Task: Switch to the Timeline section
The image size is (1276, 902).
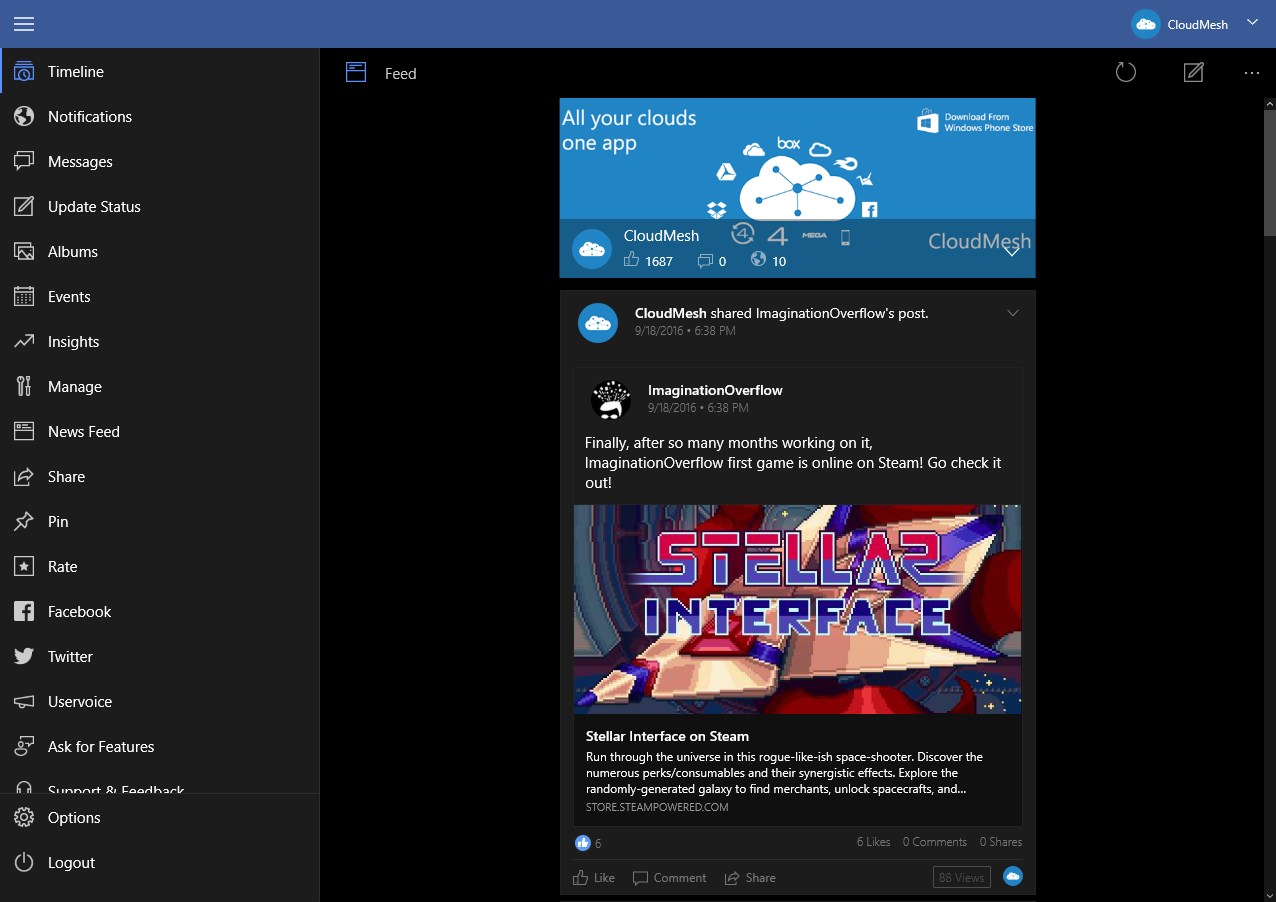Action: (76, 71)
